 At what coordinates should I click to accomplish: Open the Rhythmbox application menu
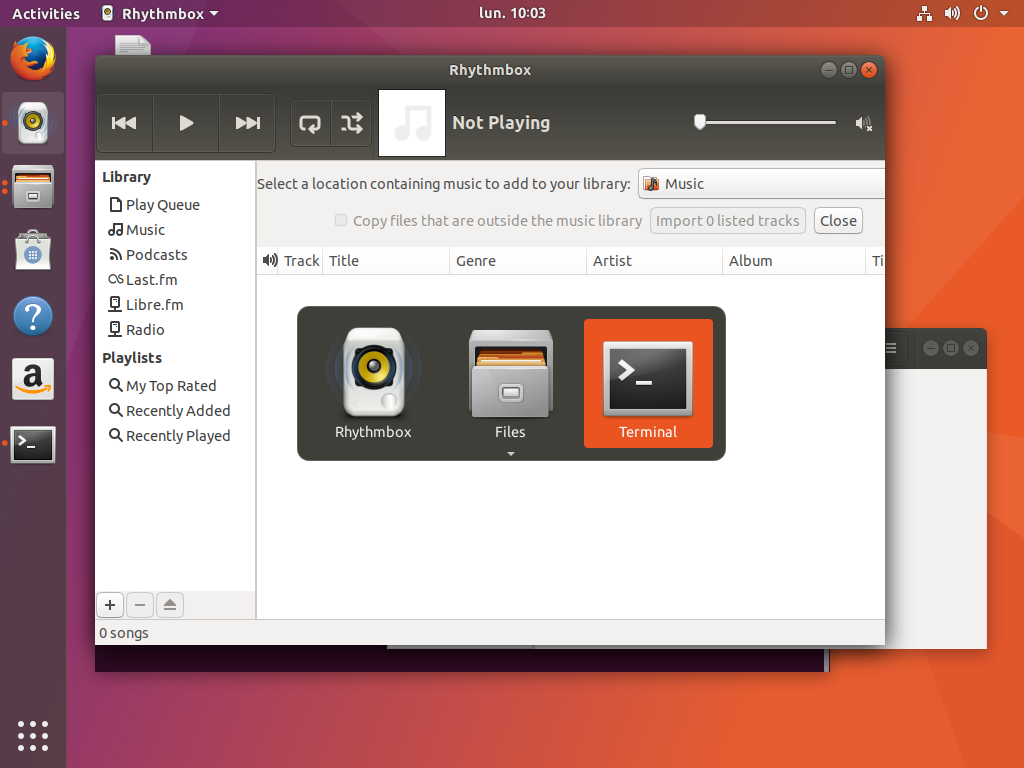coord(161,13)
